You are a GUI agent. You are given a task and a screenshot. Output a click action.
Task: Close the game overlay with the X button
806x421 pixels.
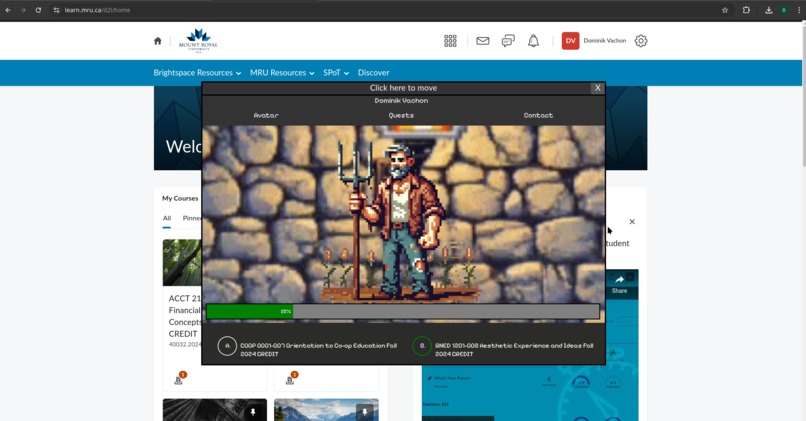pyautogui.click(x=597, y=88)
